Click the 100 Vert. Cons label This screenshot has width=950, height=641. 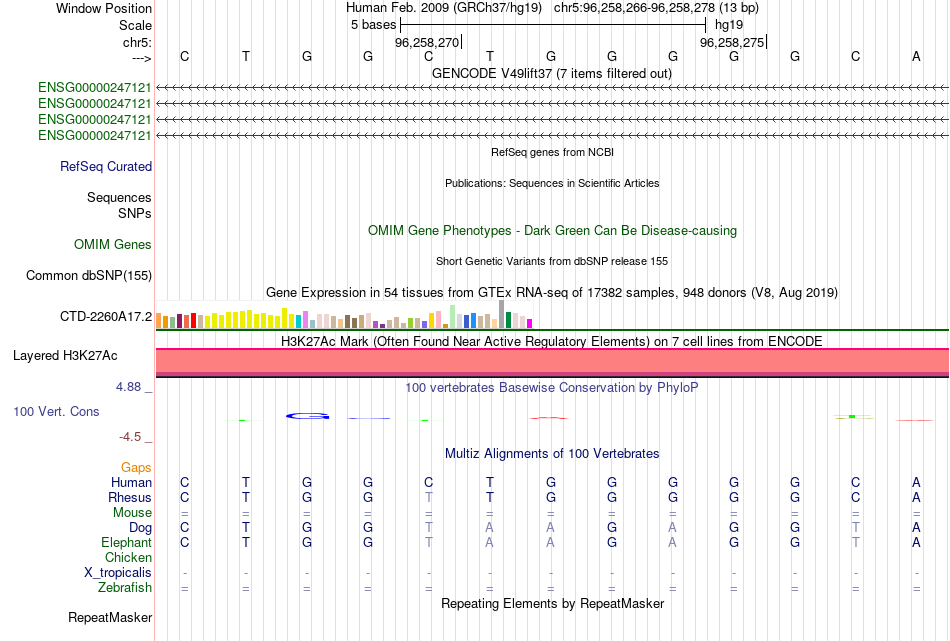click(x=56, y=411)
